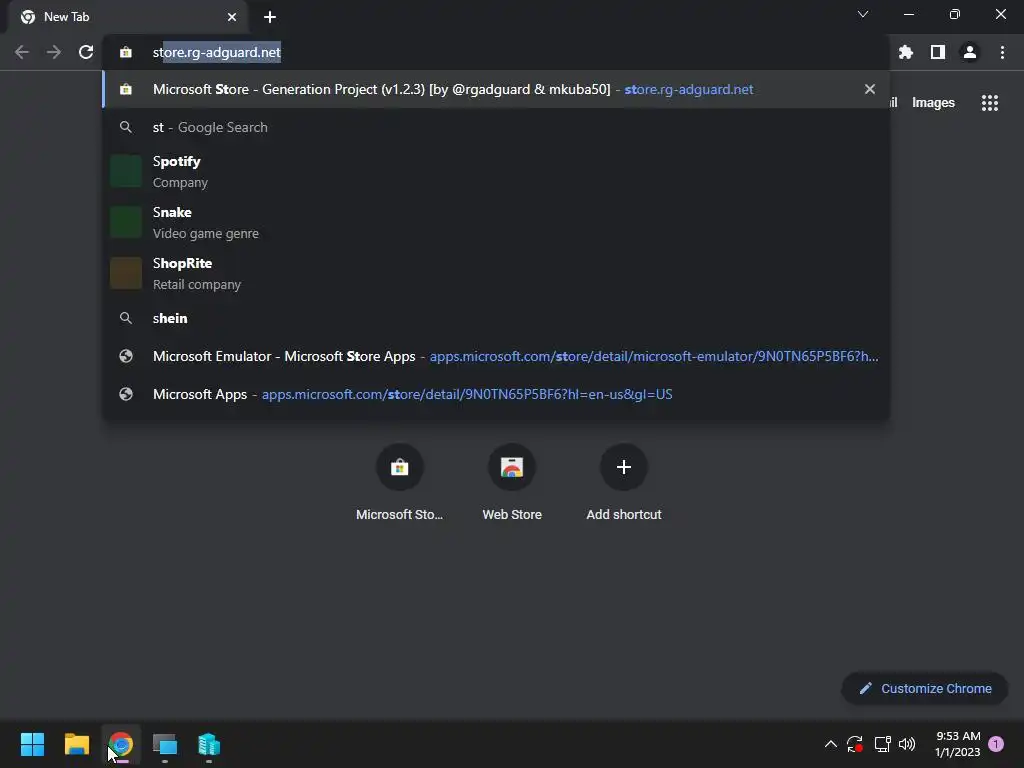The height and width of the screenshot is (768, 1024).
Task: Open the notification badge
Action: pyautogui.click(x=996, y=744)
